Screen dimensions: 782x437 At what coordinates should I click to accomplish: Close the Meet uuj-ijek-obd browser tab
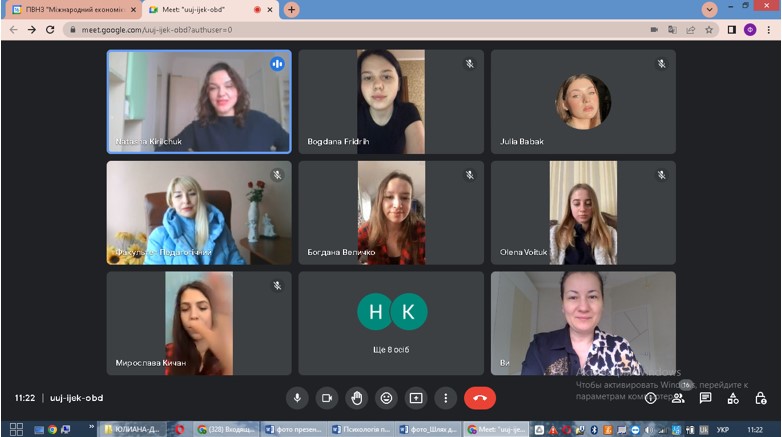coord(270,9)
